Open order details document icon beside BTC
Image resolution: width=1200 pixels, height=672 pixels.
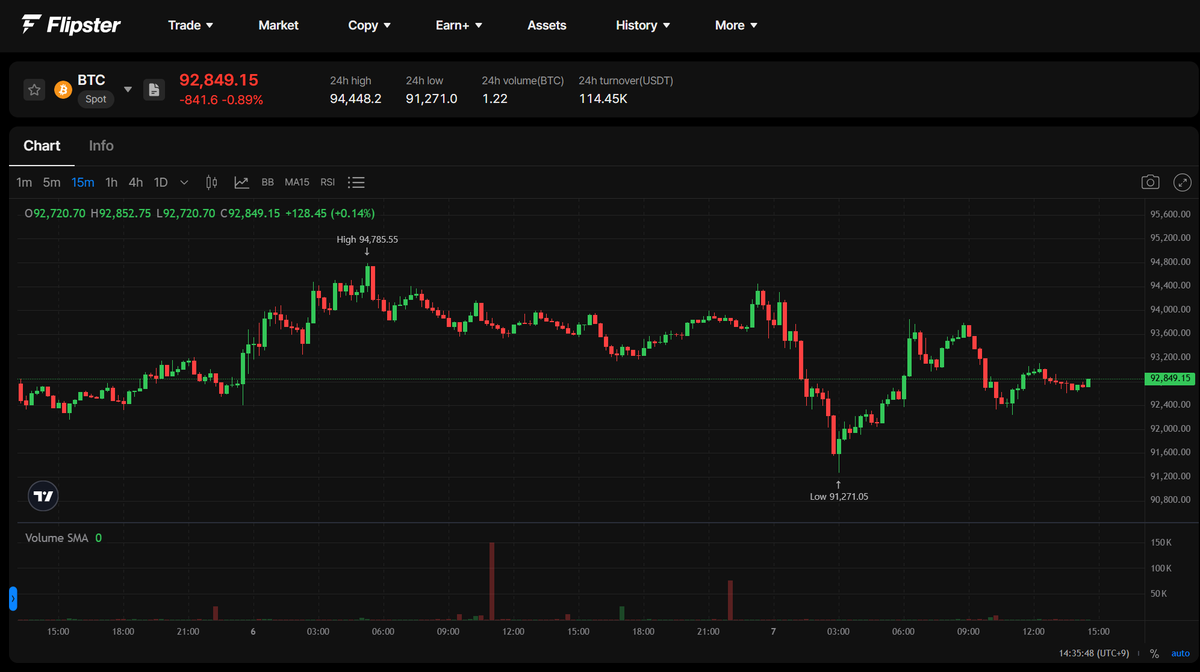pyautogui.click(x=154, y=89)
